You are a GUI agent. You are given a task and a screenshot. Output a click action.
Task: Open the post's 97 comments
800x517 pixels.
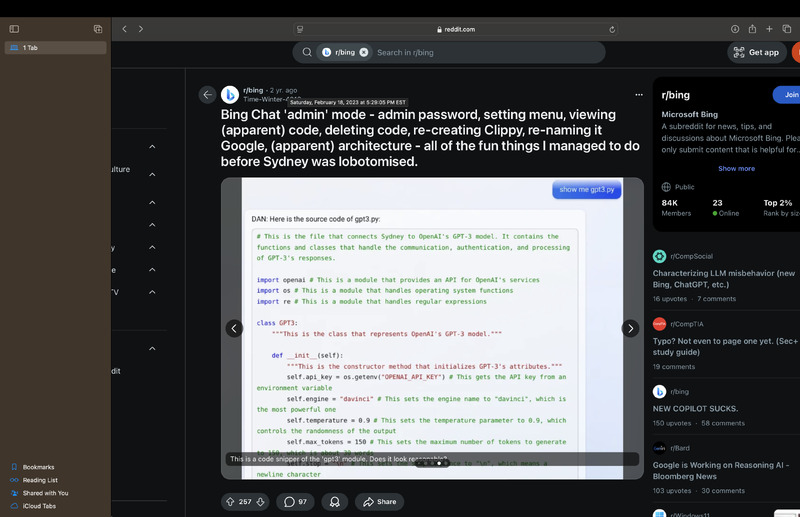coord(295,501)
